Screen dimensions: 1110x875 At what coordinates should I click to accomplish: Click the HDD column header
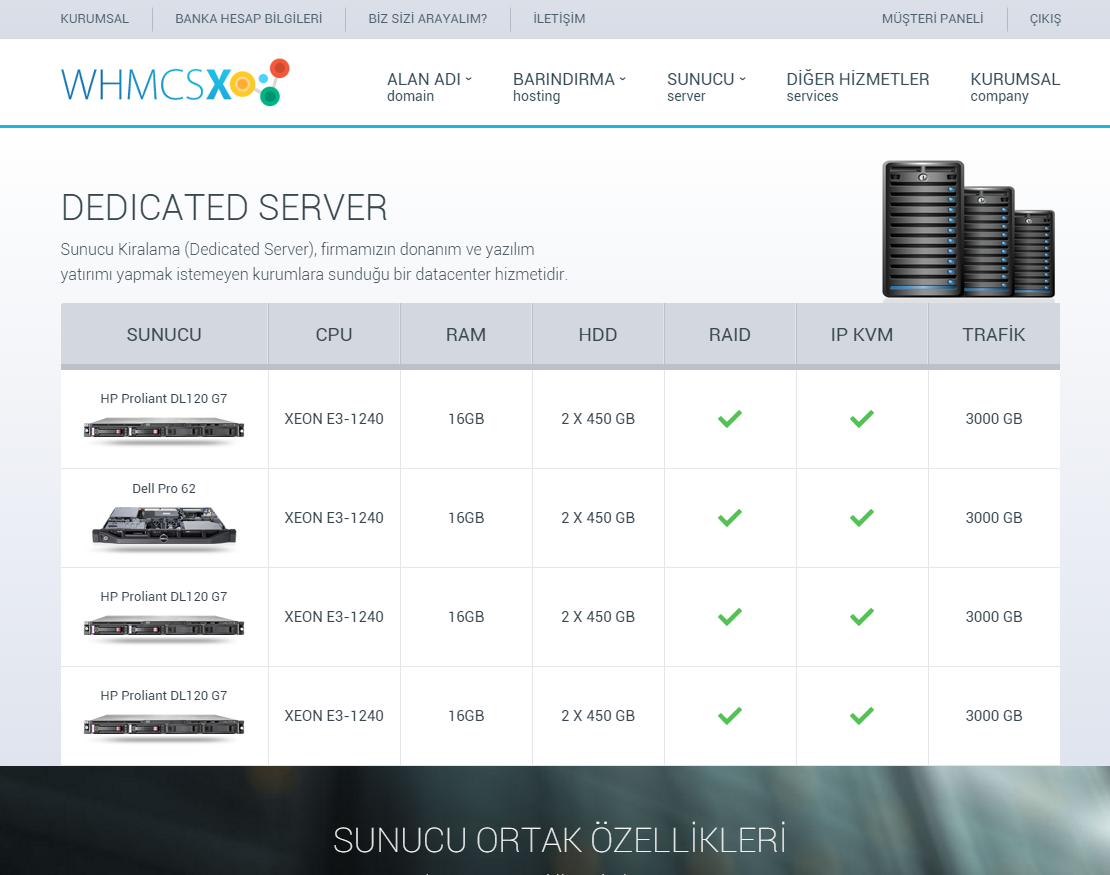point(598,335)
